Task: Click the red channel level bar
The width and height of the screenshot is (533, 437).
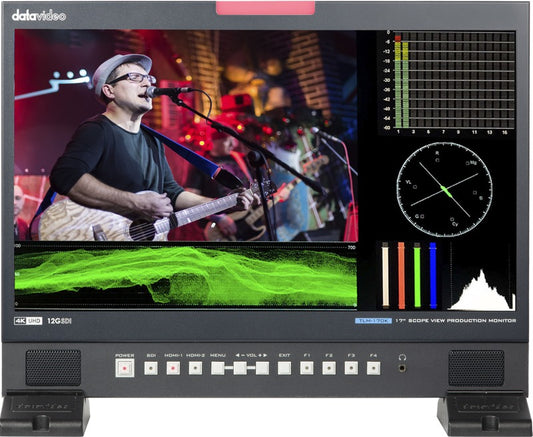Action: [x=401, y=275]
